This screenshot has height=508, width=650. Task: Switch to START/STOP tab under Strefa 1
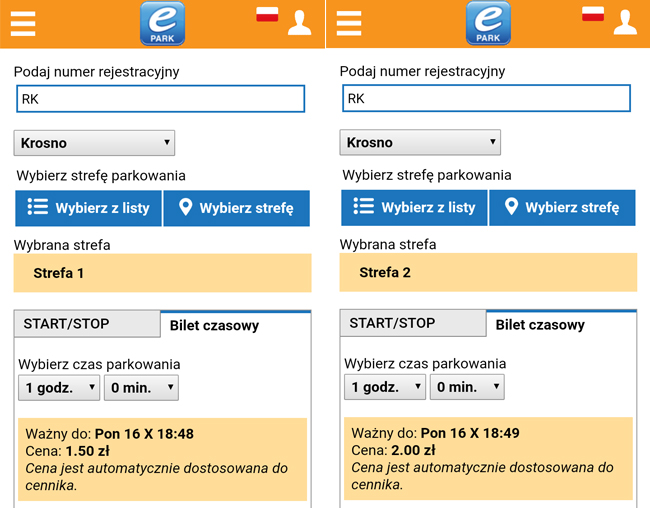87,324
